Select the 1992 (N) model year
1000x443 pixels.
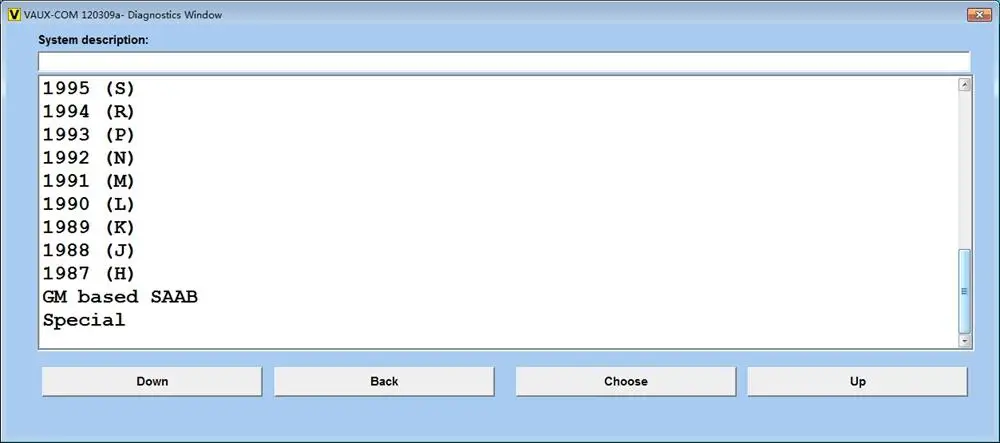[x=89, y=158]
